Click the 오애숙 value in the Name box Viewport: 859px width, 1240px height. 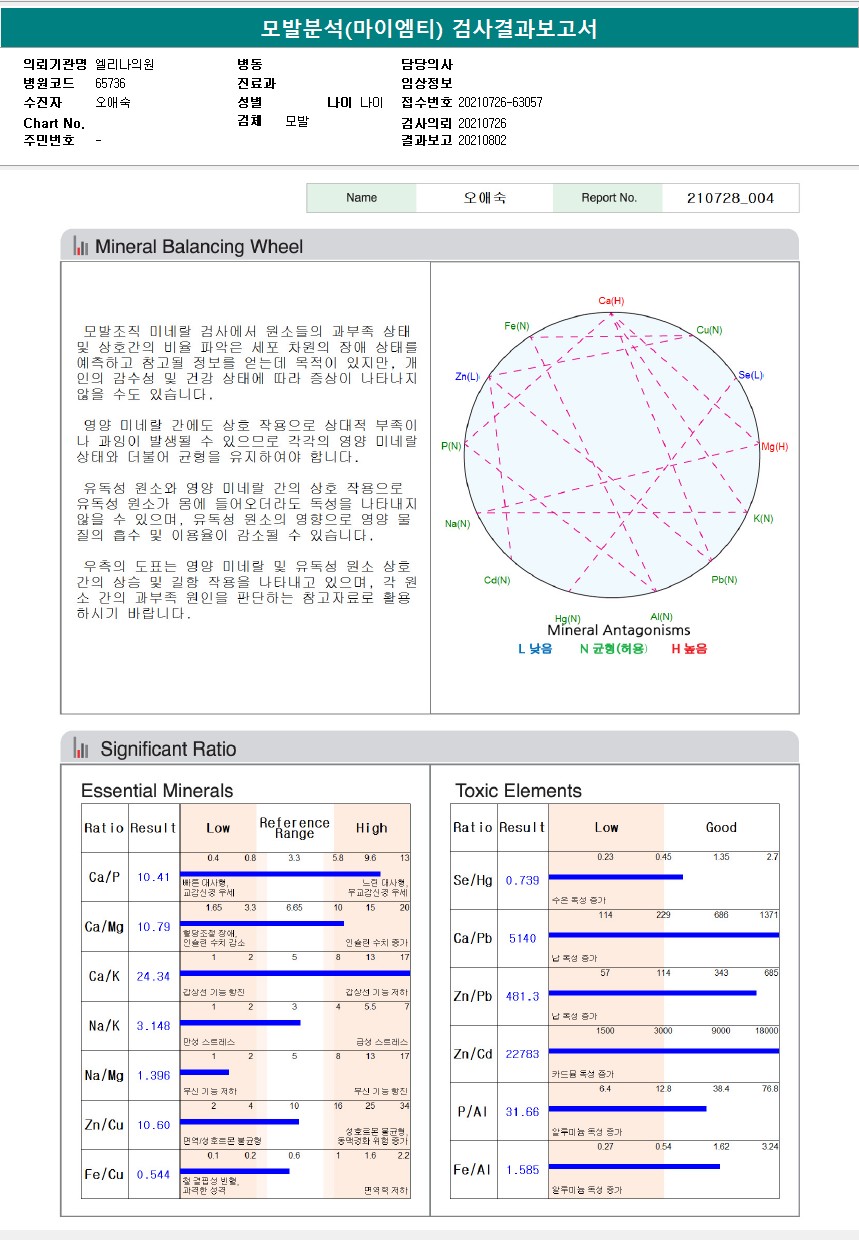coord(485,198)
